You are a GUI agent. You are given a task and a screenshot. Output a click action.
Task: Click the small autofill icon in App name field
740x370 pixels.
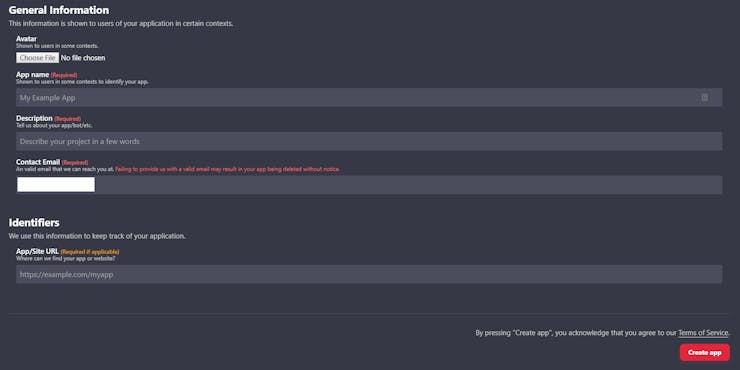[705, 97]
